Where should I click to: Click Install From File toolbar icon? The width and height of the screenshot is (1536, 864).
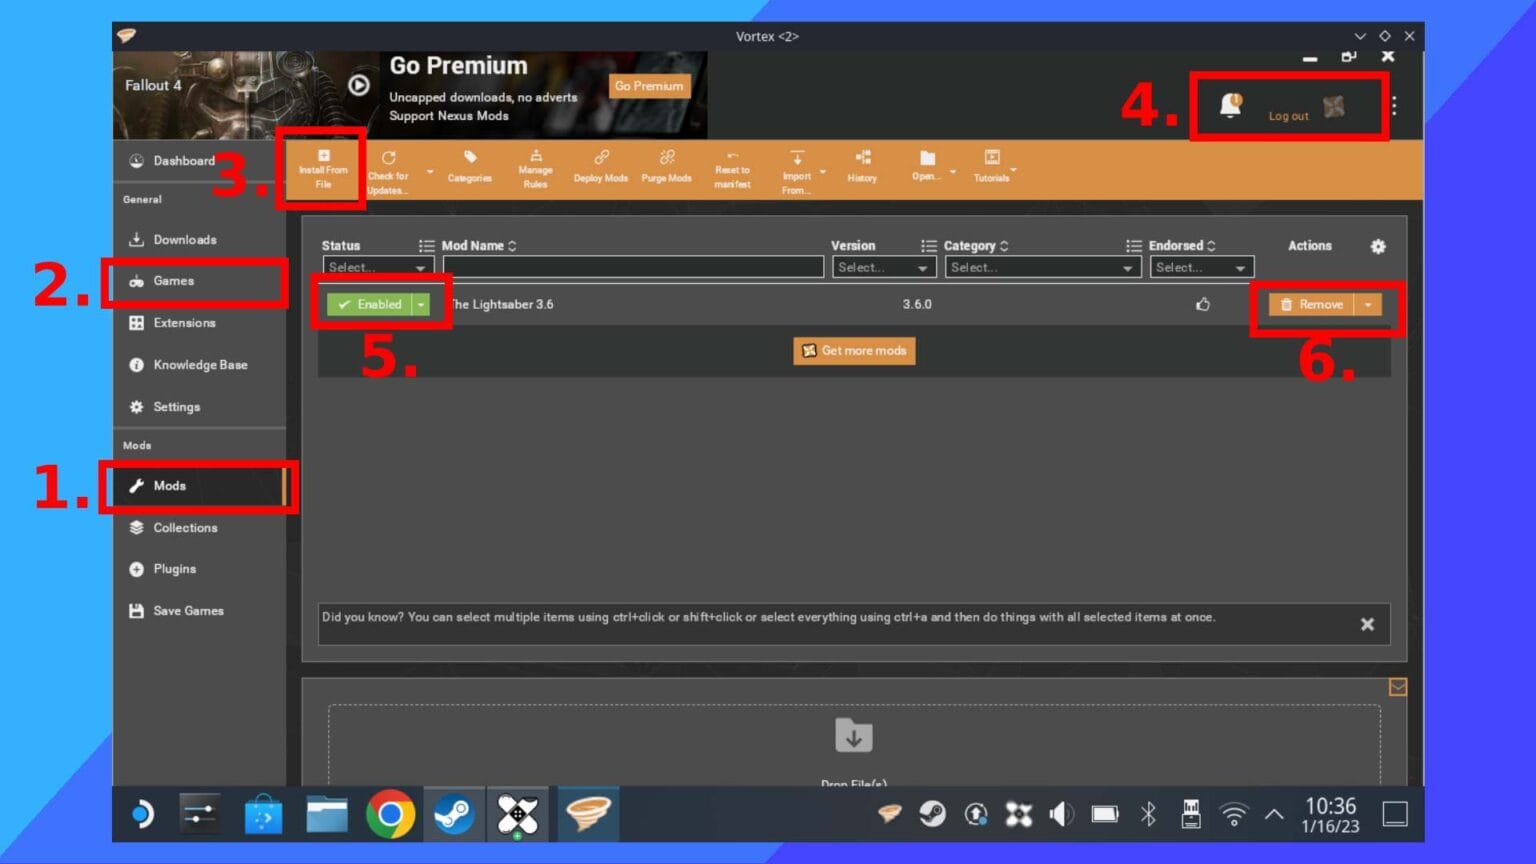pyautogui.click(x=323, y=168)
